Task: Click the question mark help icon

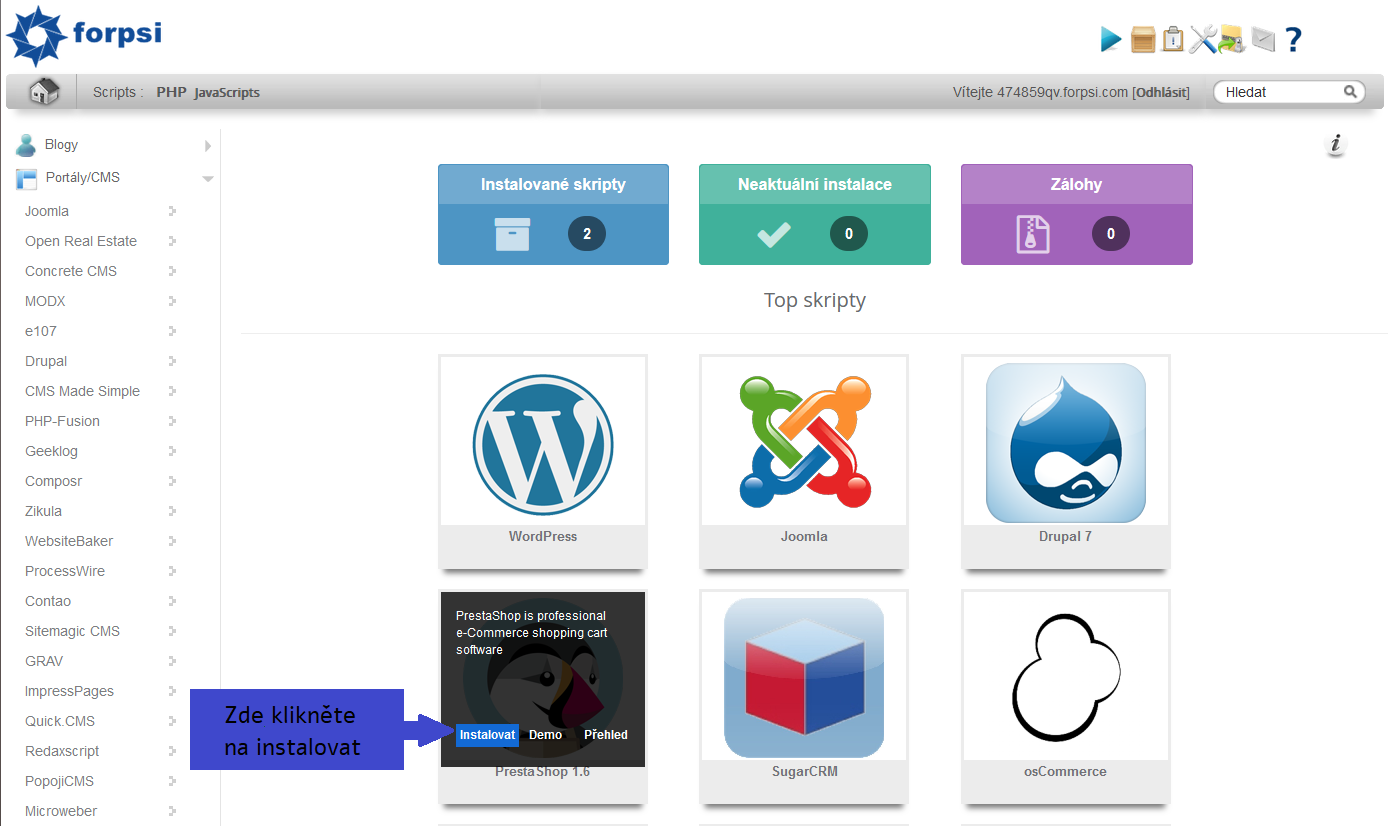Action: click(x=1294, y=39)
